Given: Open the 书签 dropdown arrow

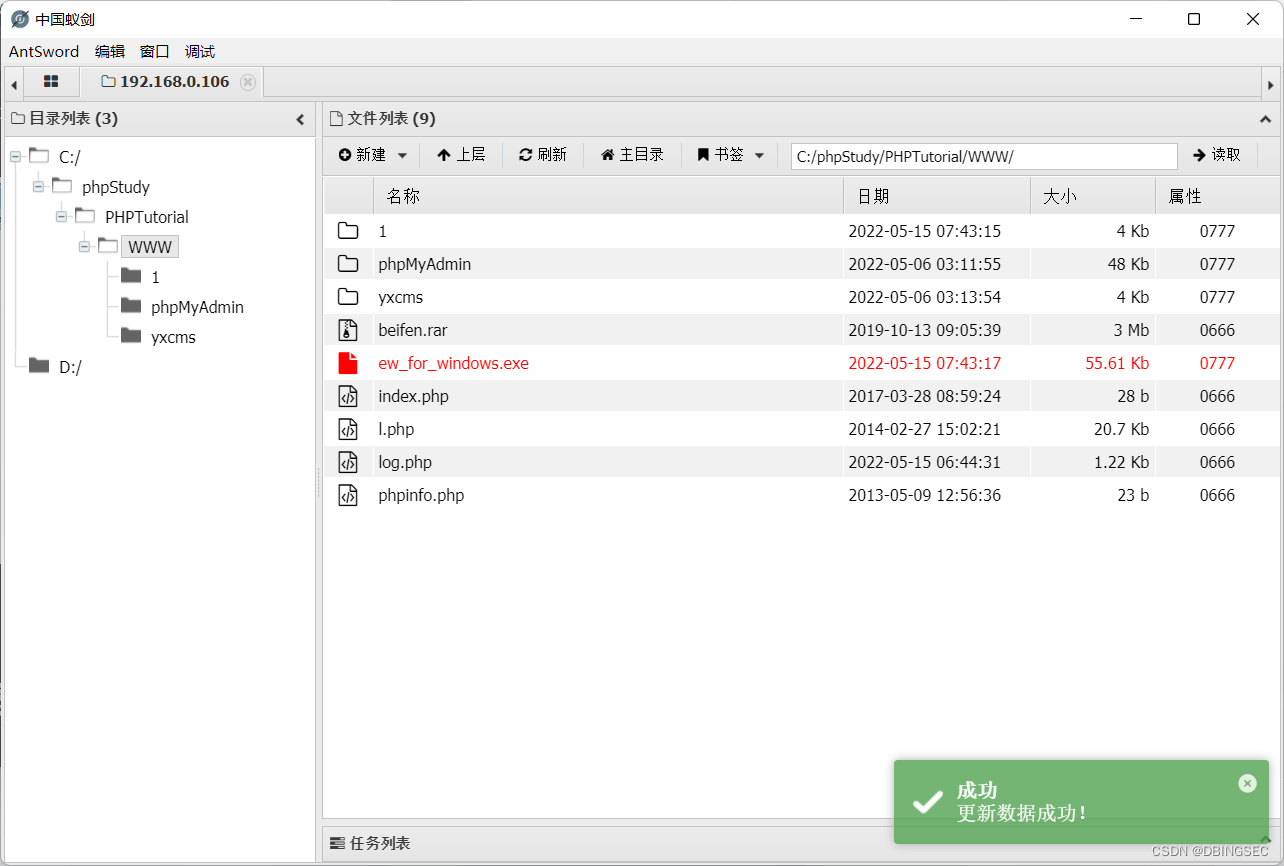Looking at the screenshot, I should coord(759,155).
